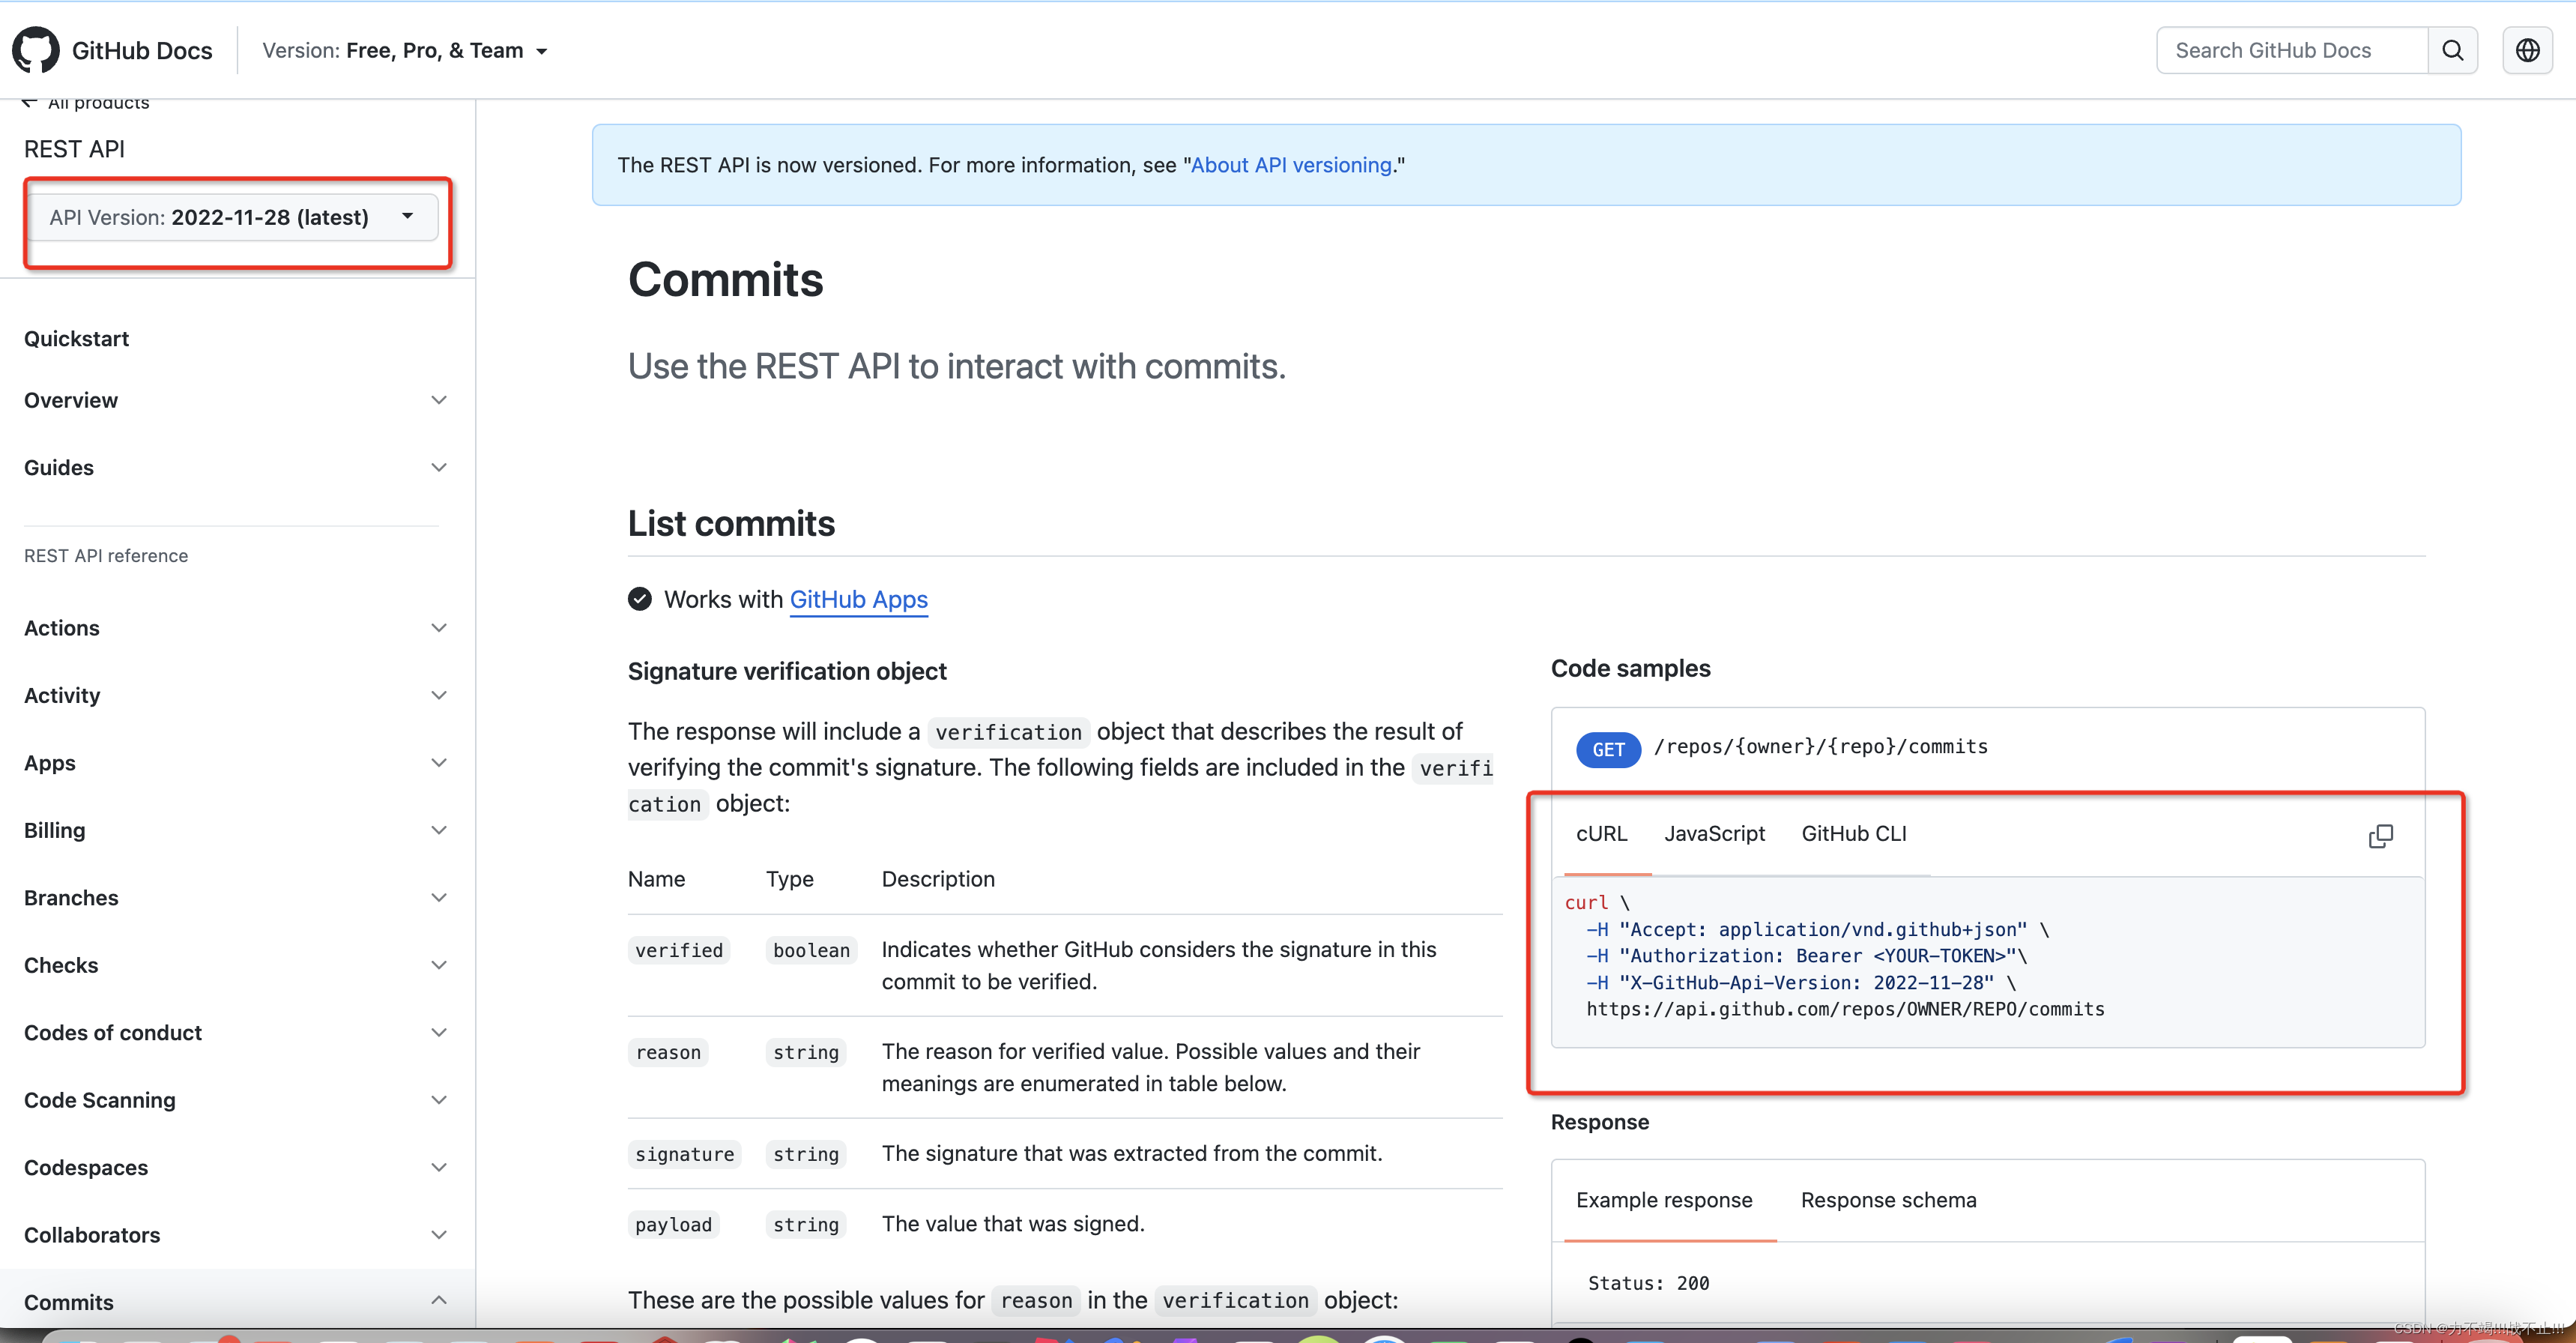The image size is (2576, 1343).
Task: Click the X-GitHub-Api-Version header line
Action: point(1800,983)
